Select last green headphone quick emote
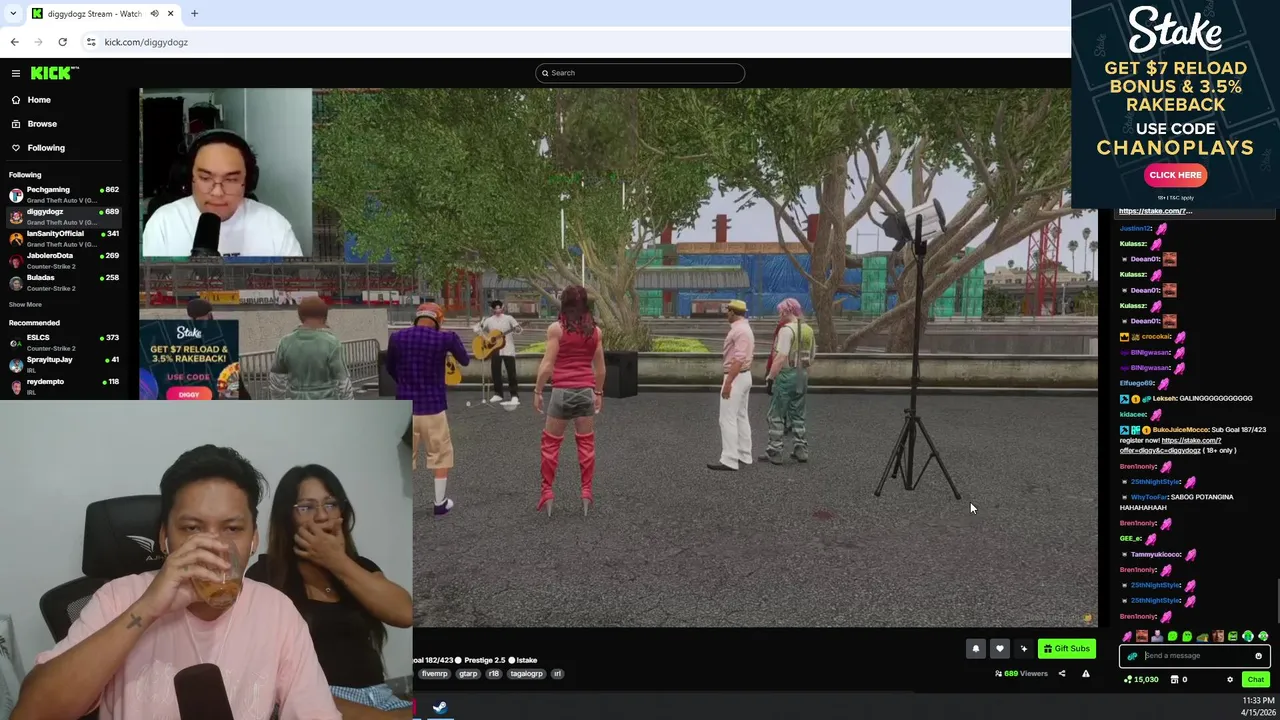1280x720 pixels. pos(1263,636)
